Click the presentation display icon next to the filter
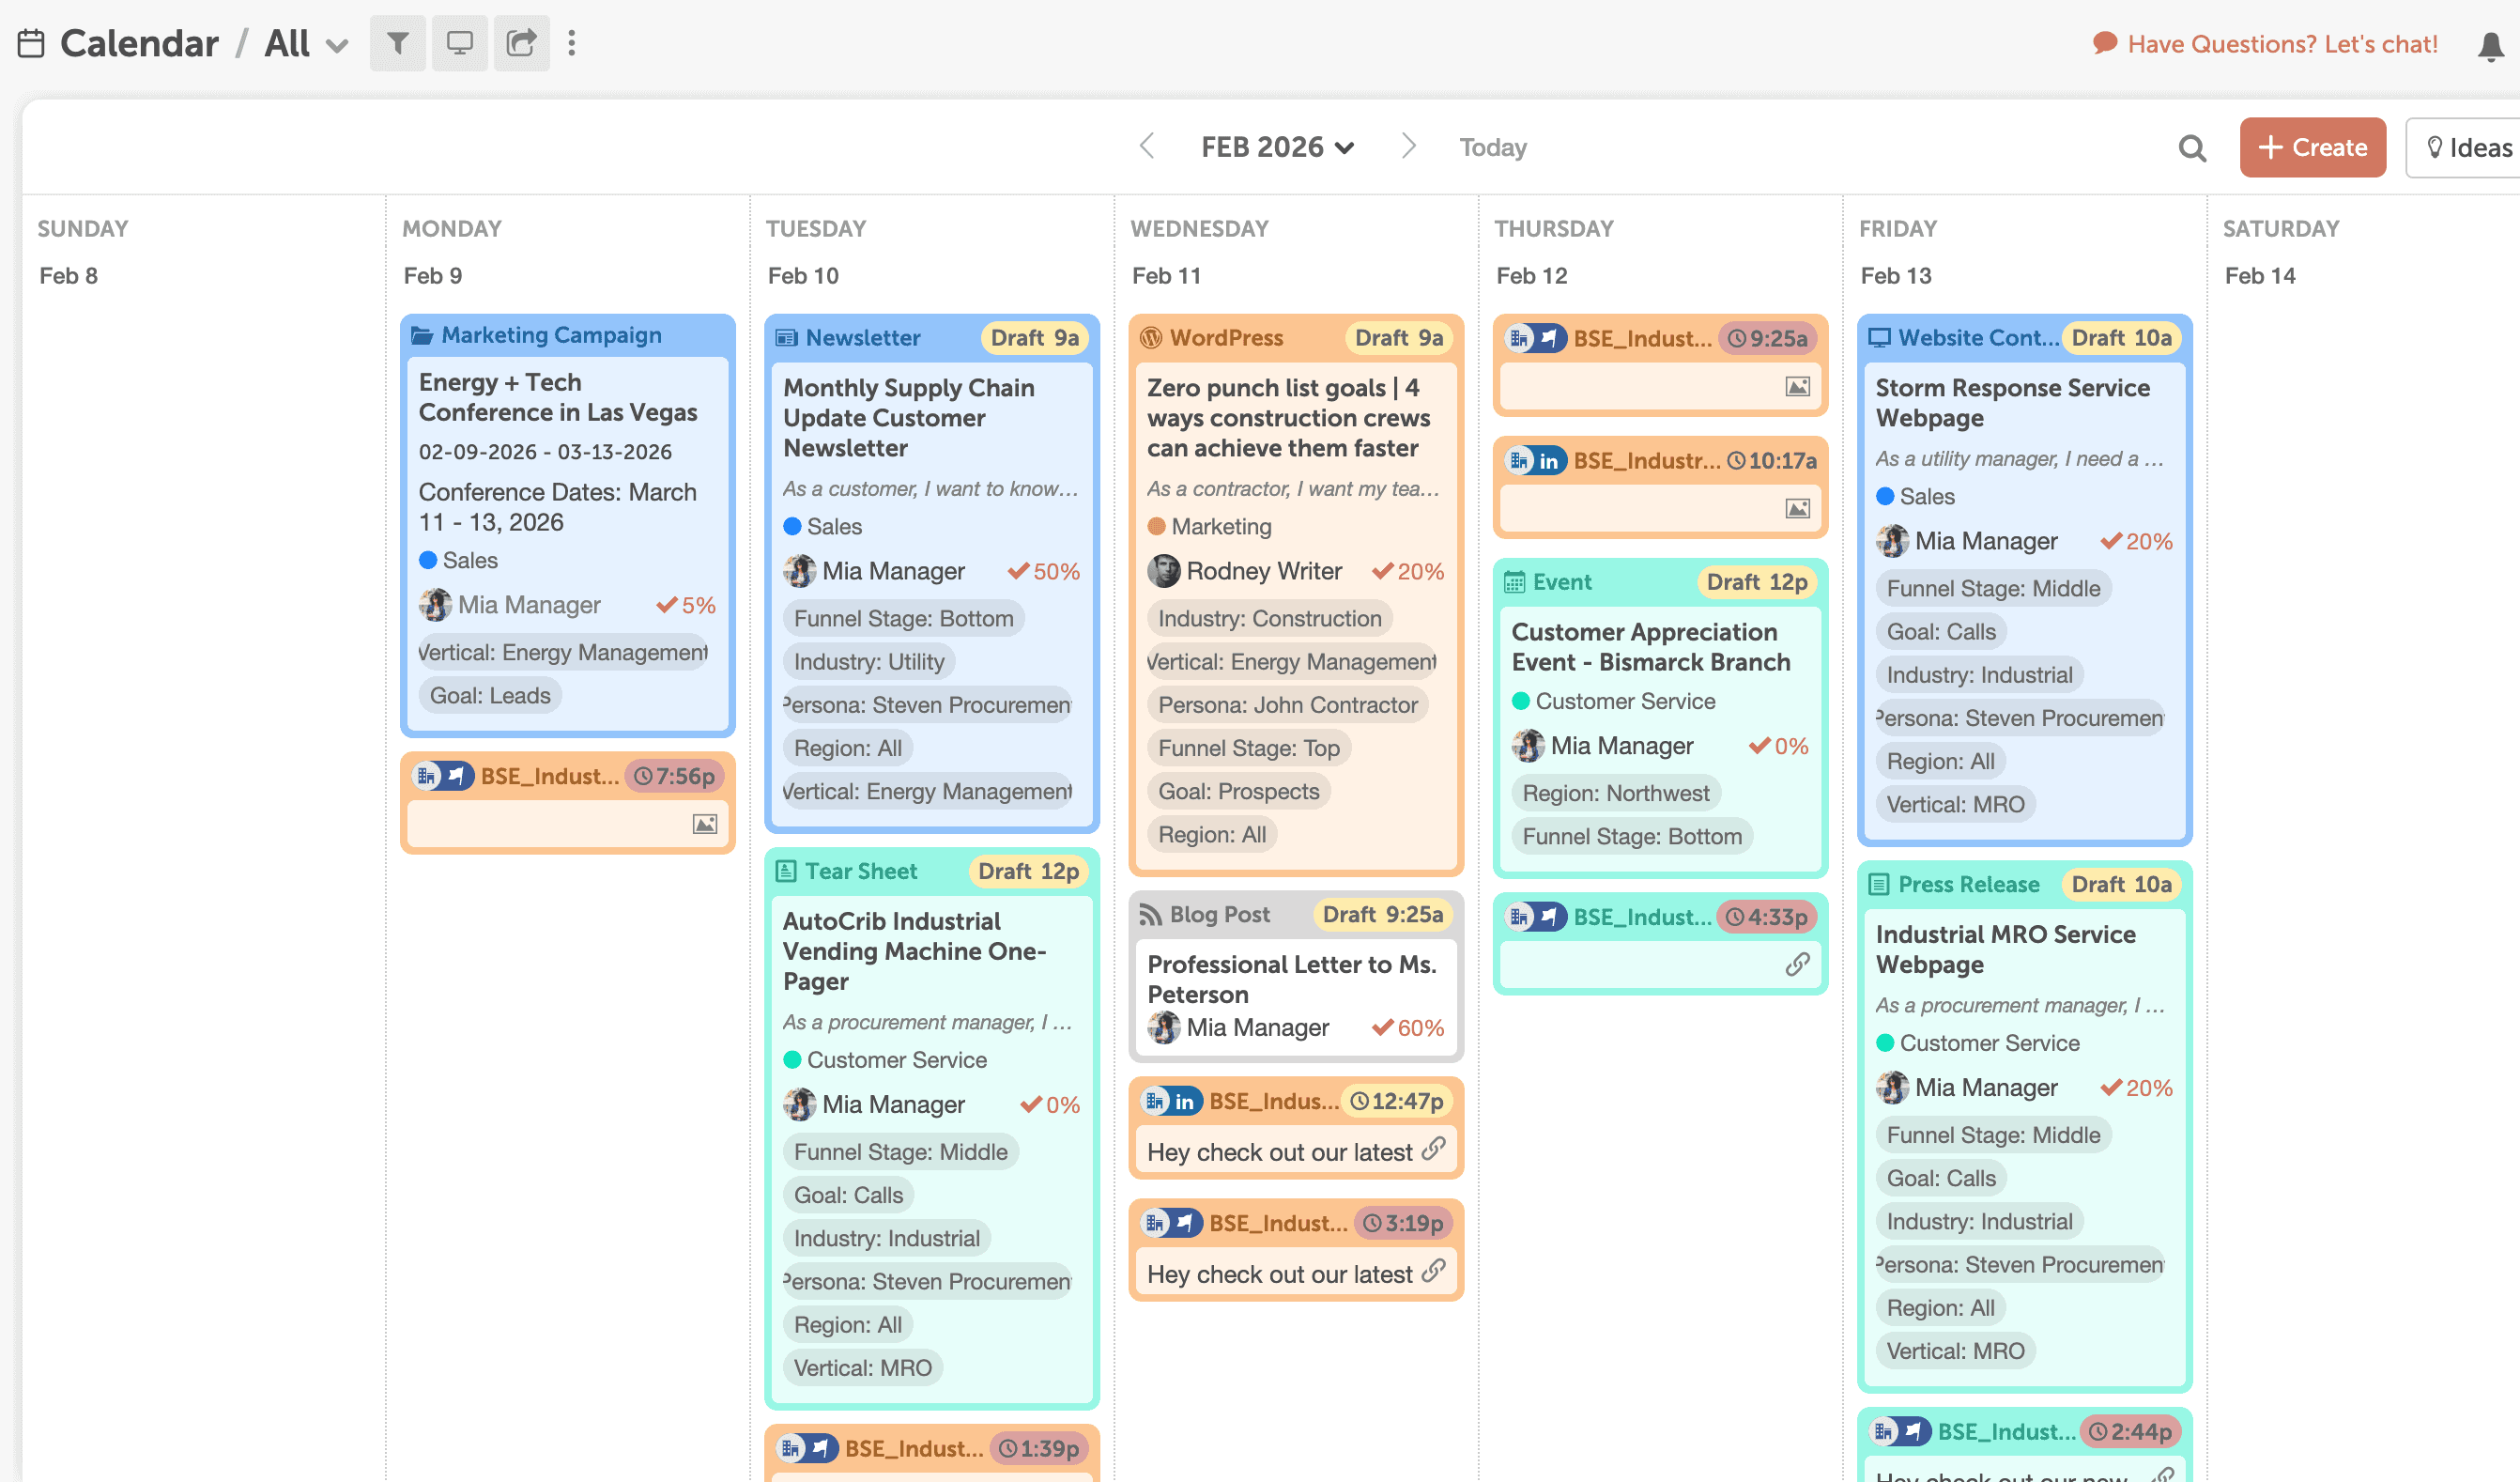This screenshot has width=2520, height=1482. [x=460, y=43]
